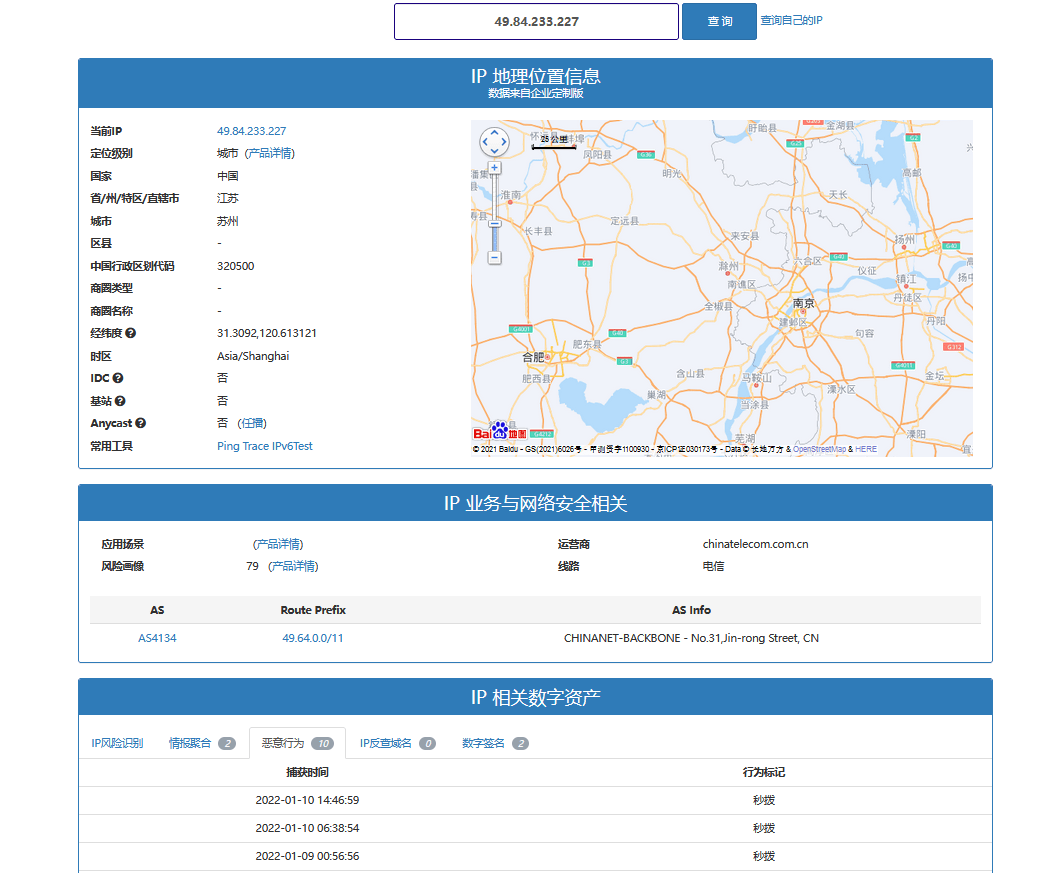Viewport: 1063px width, 873px height.
Task: Click the map zoom out minus button
Action: [494, 257]
